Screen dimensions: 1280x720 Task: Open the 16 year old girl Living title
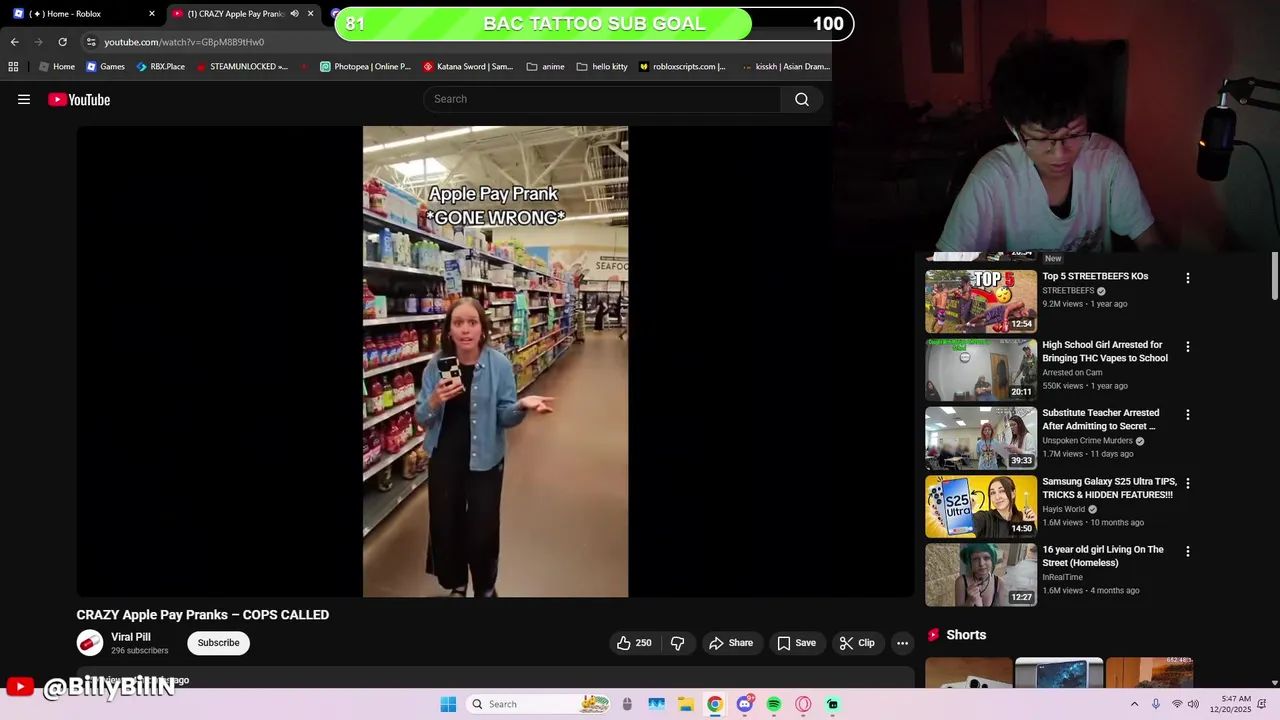coord(1103,556)
